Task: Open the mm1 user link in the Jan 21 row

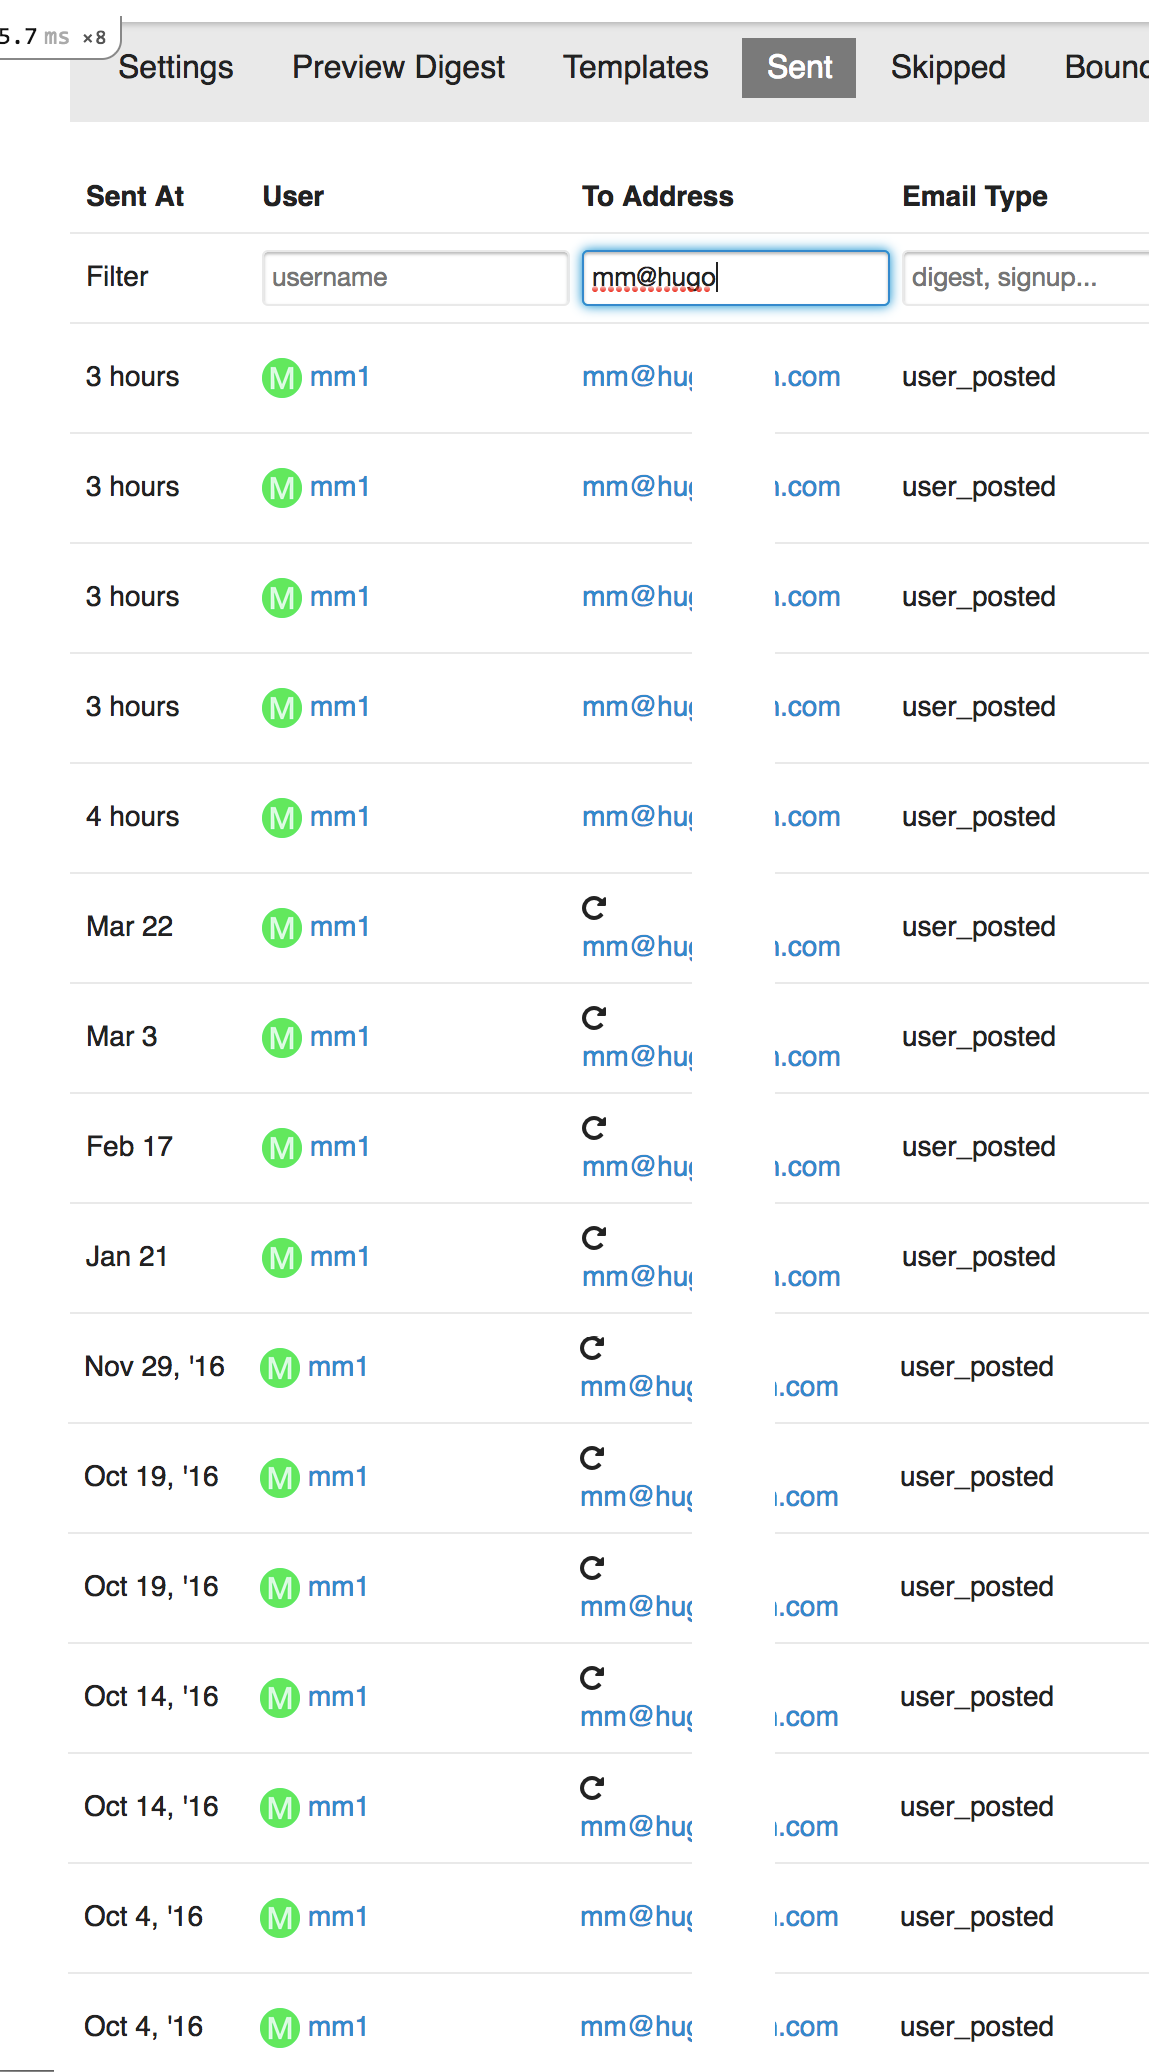Action: click(340, 1257)
